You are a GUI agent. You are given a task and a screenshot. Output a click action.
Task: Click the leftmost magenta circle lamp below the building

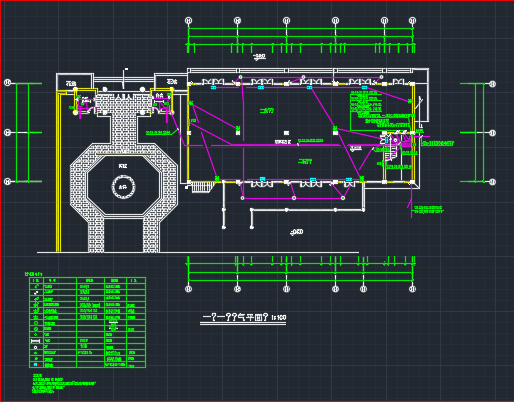click(x=243, y=198)
